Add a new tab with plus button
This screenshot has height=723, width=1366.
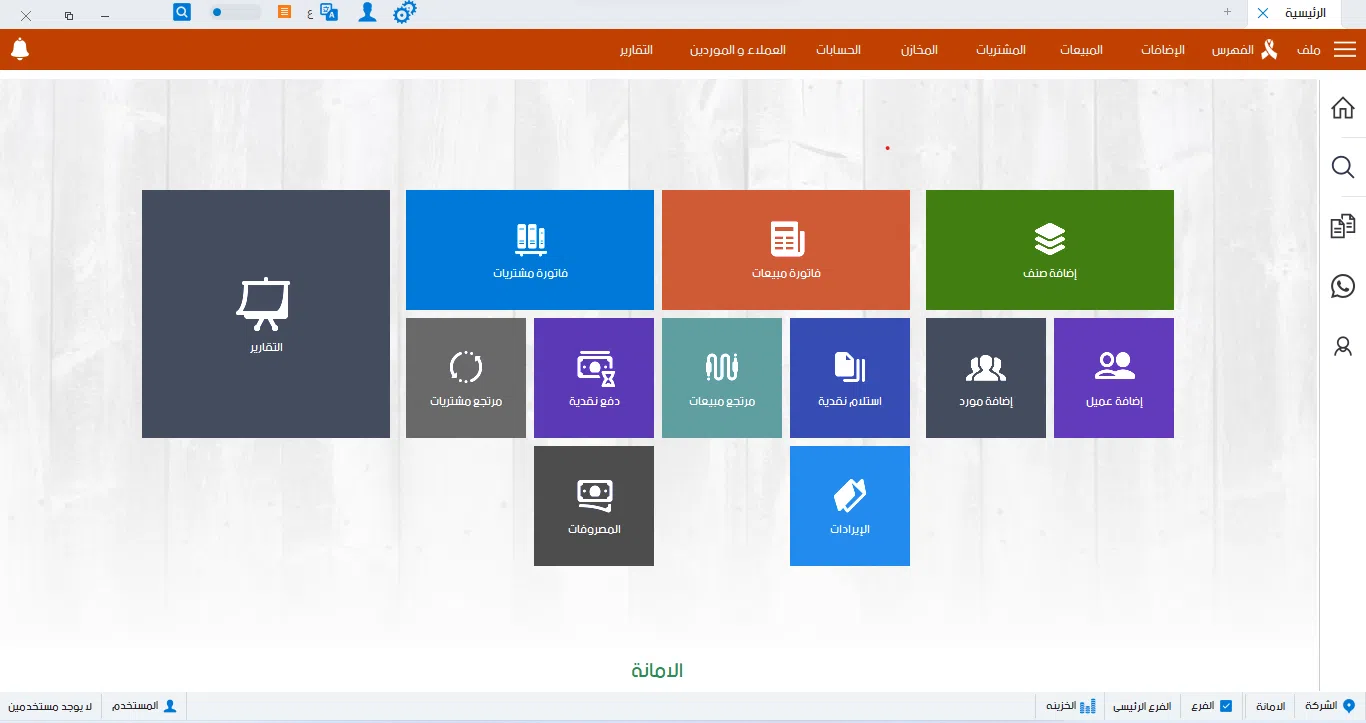(x=1227, y=12)
